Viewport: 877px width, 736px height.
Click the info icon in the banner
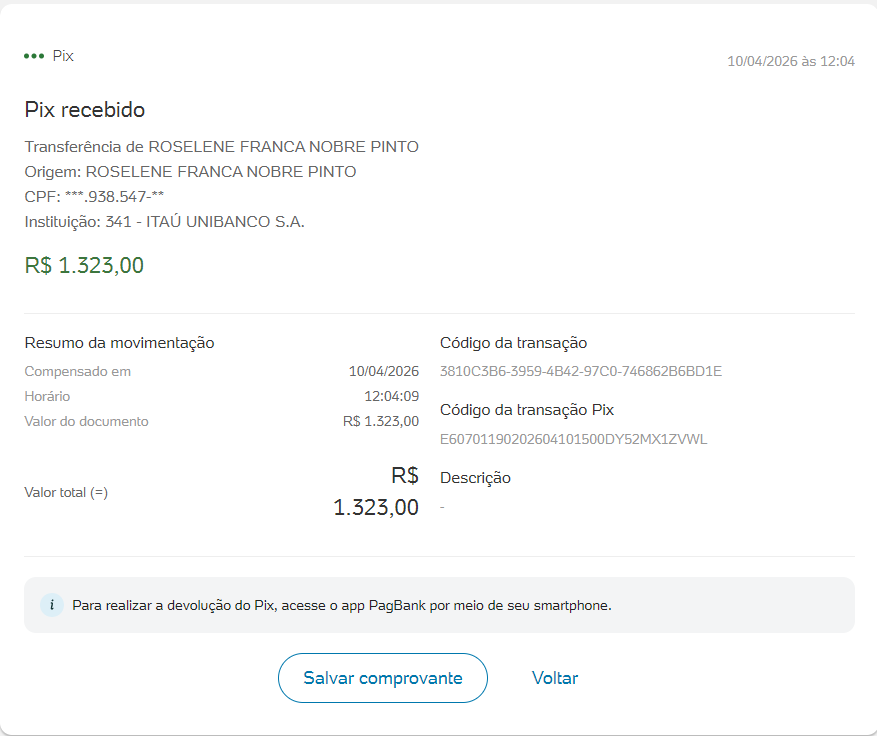click(51, 605)
